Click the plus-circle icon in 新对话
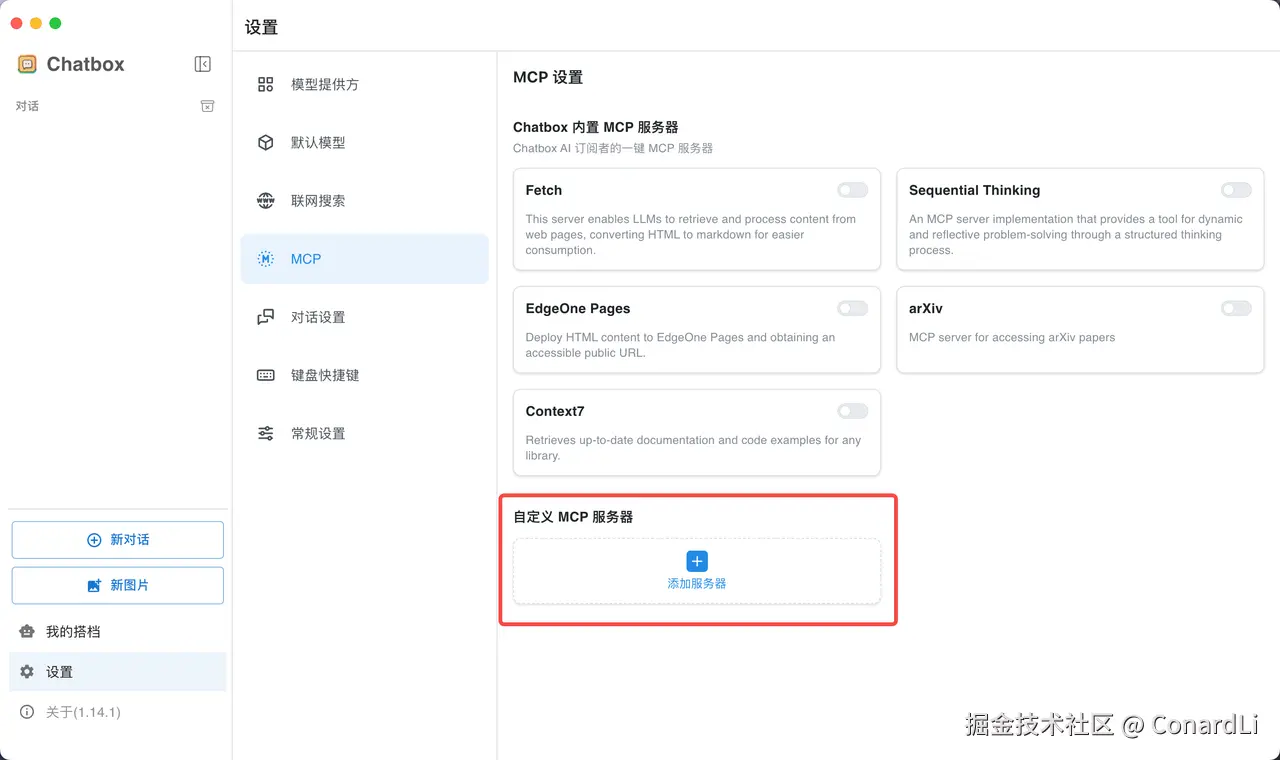The image size is (1280, 760). pos(94,540)
